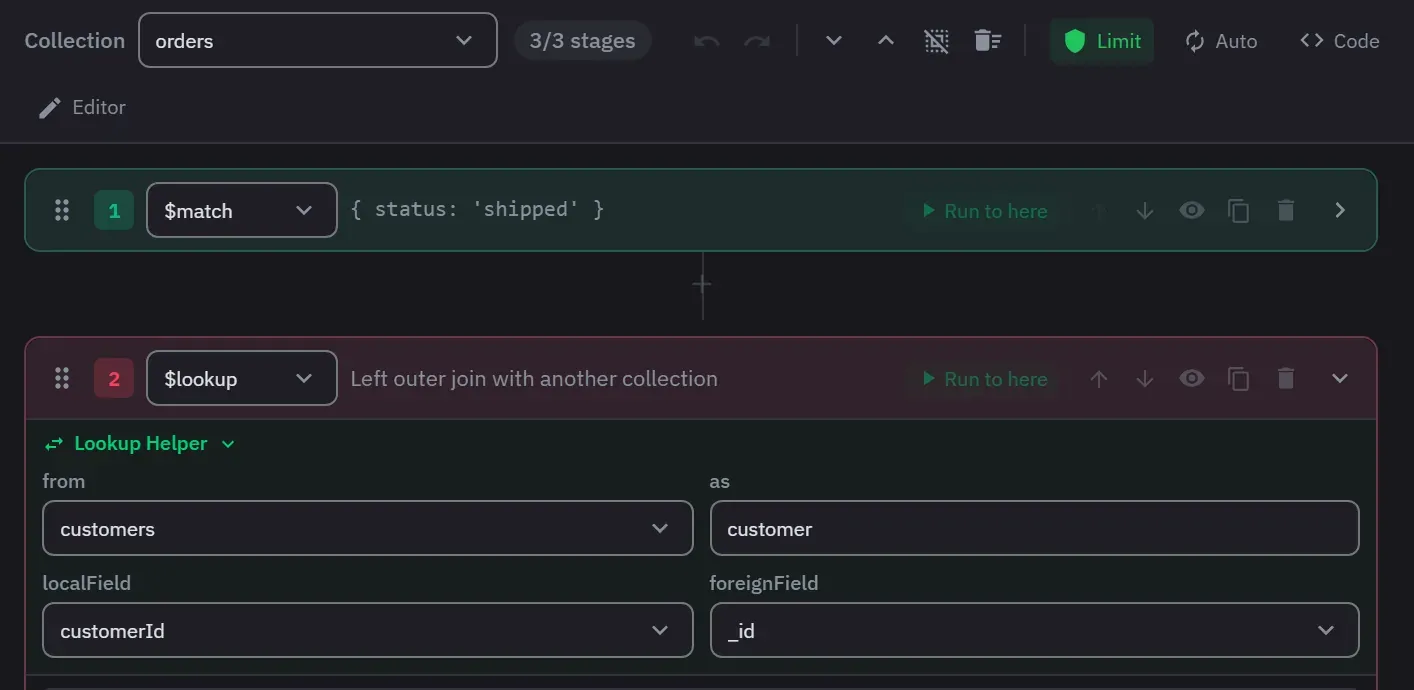Run to here on the $match stage

pos(984,211)
